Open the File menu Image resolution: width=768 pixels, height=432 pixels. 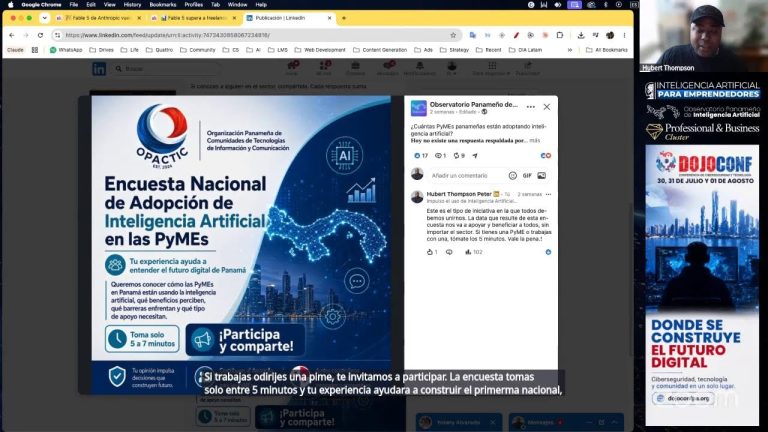(73, 4)
